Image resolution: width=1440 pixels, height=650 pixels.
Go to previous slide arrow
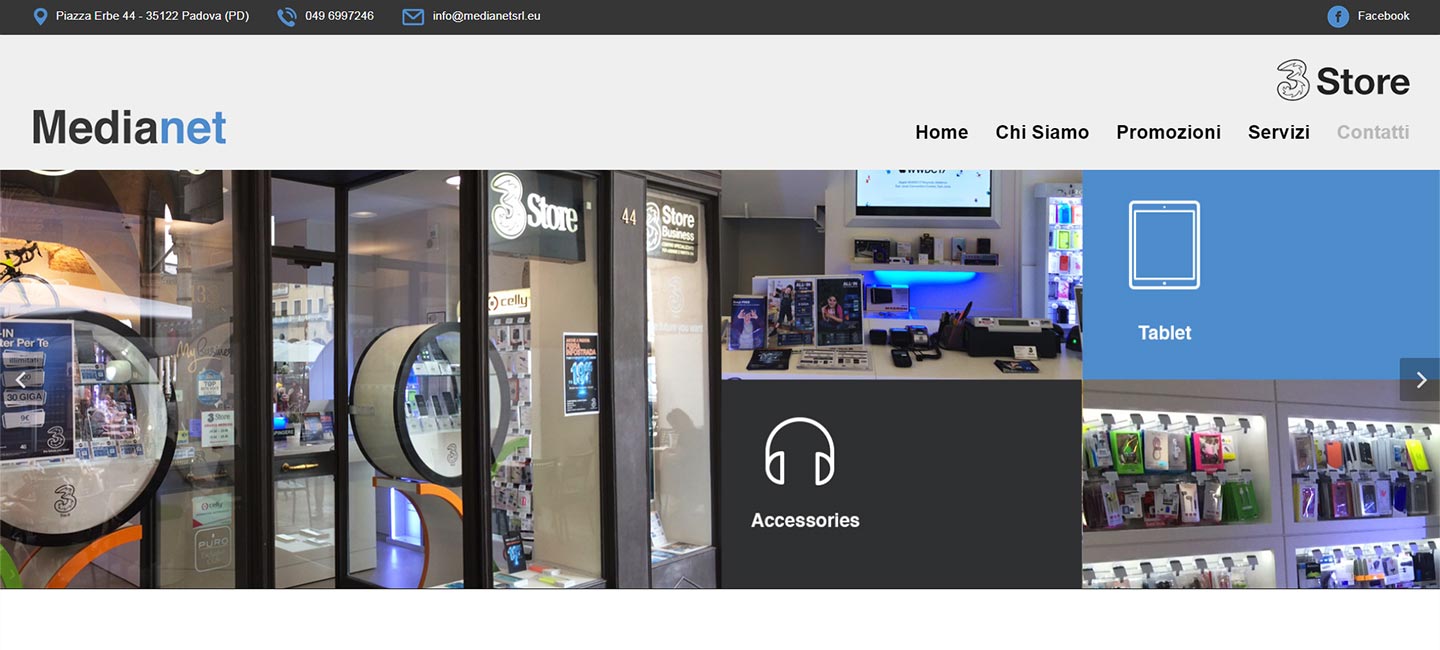coord(20,380)
